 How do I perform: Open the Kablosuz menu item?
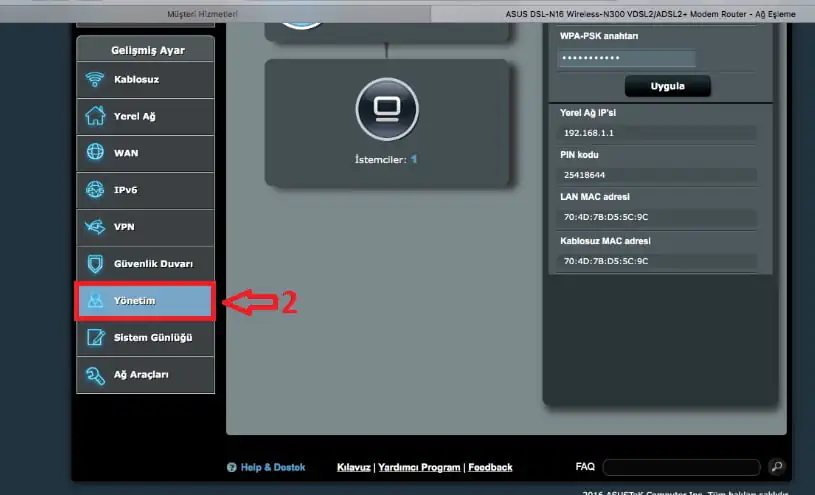pyautogui.click(x=146, y=80)
